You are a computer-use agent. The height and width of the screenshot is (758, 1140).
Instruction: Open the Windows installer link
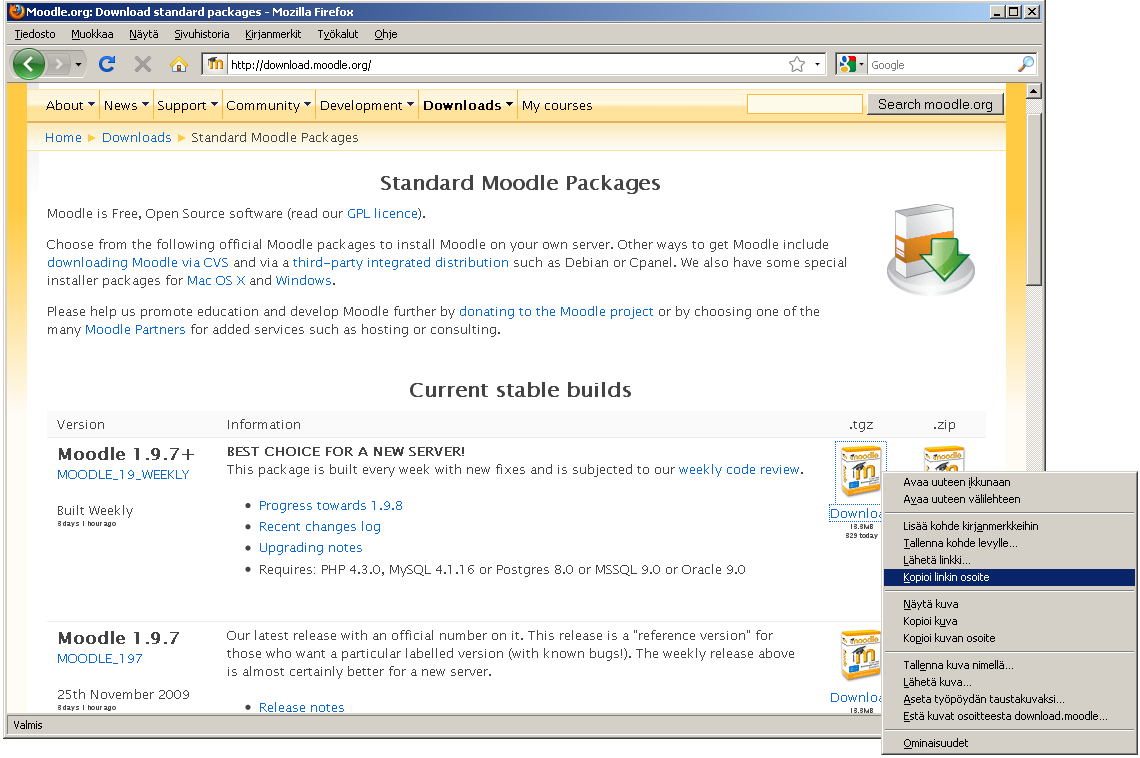[303, 281]
